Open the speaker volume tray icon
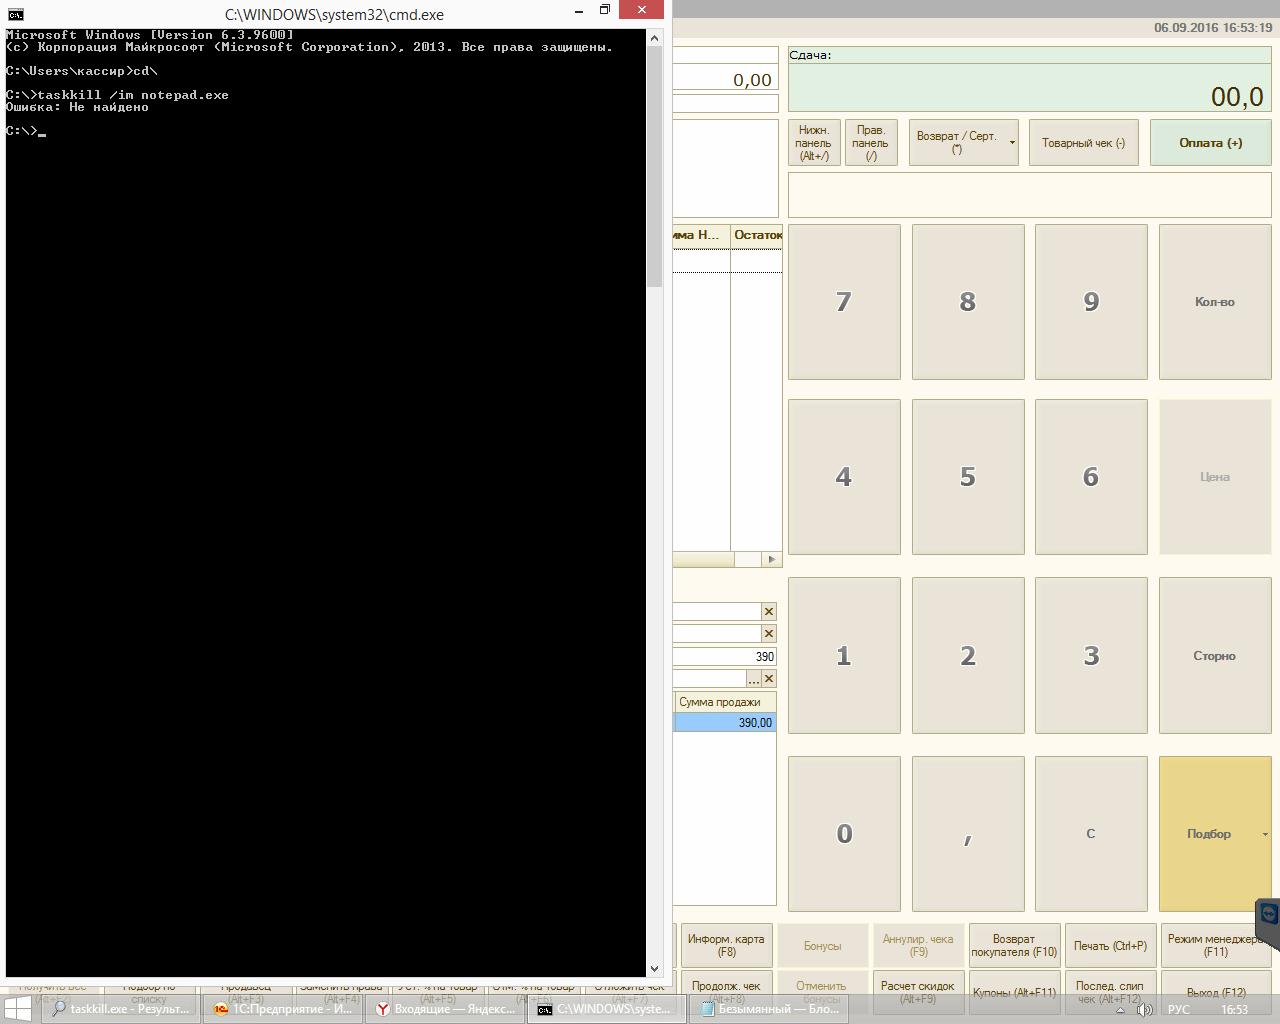The image size is (1280, 1024). 1144,1009
